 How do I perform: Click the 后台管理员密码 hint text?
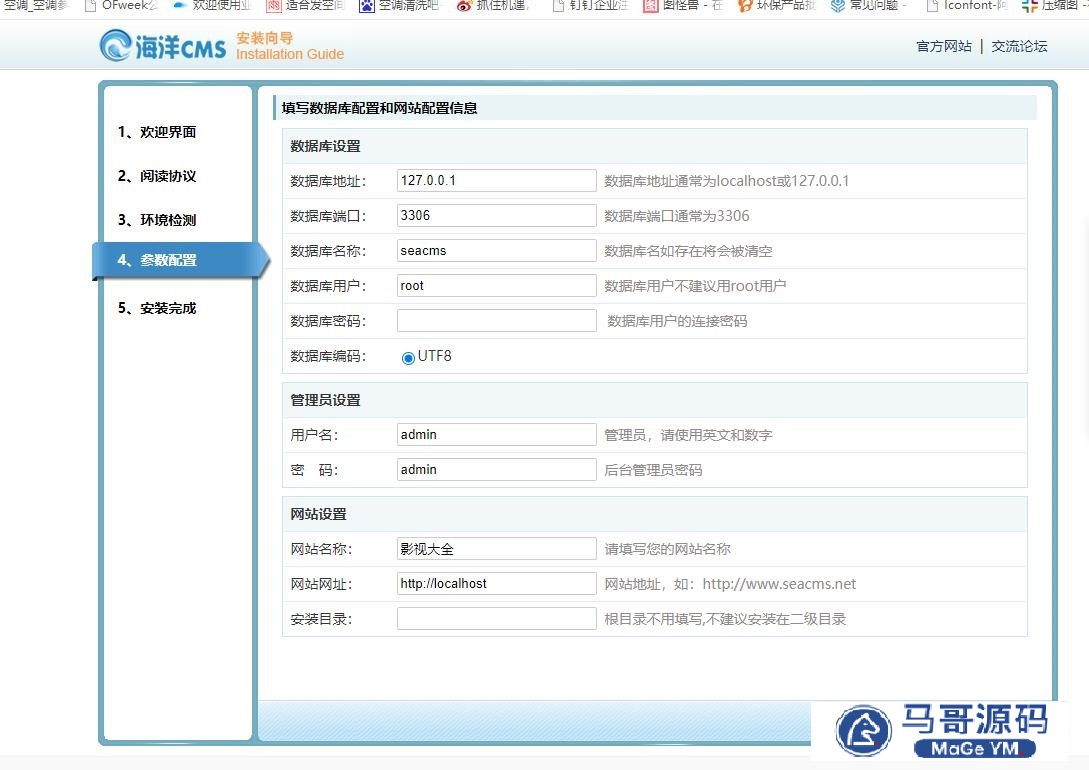(x=653, y=470)
